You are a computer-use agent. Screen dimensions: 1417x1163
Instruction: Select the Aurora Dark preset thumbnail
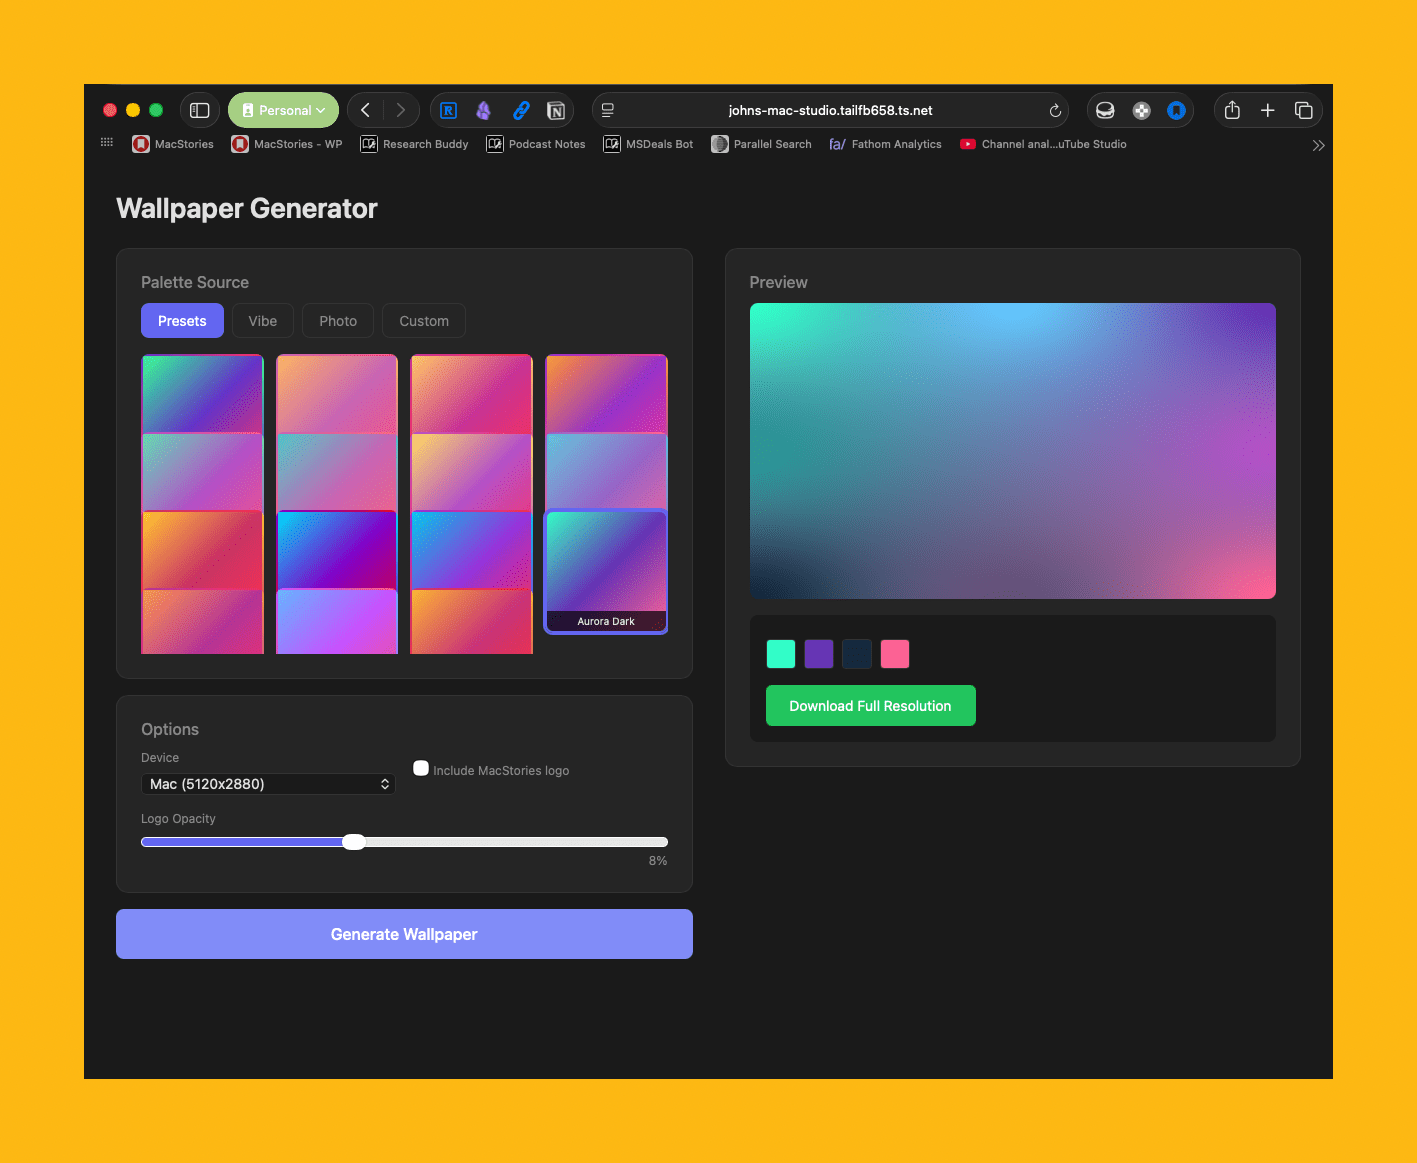pos(606,570)
